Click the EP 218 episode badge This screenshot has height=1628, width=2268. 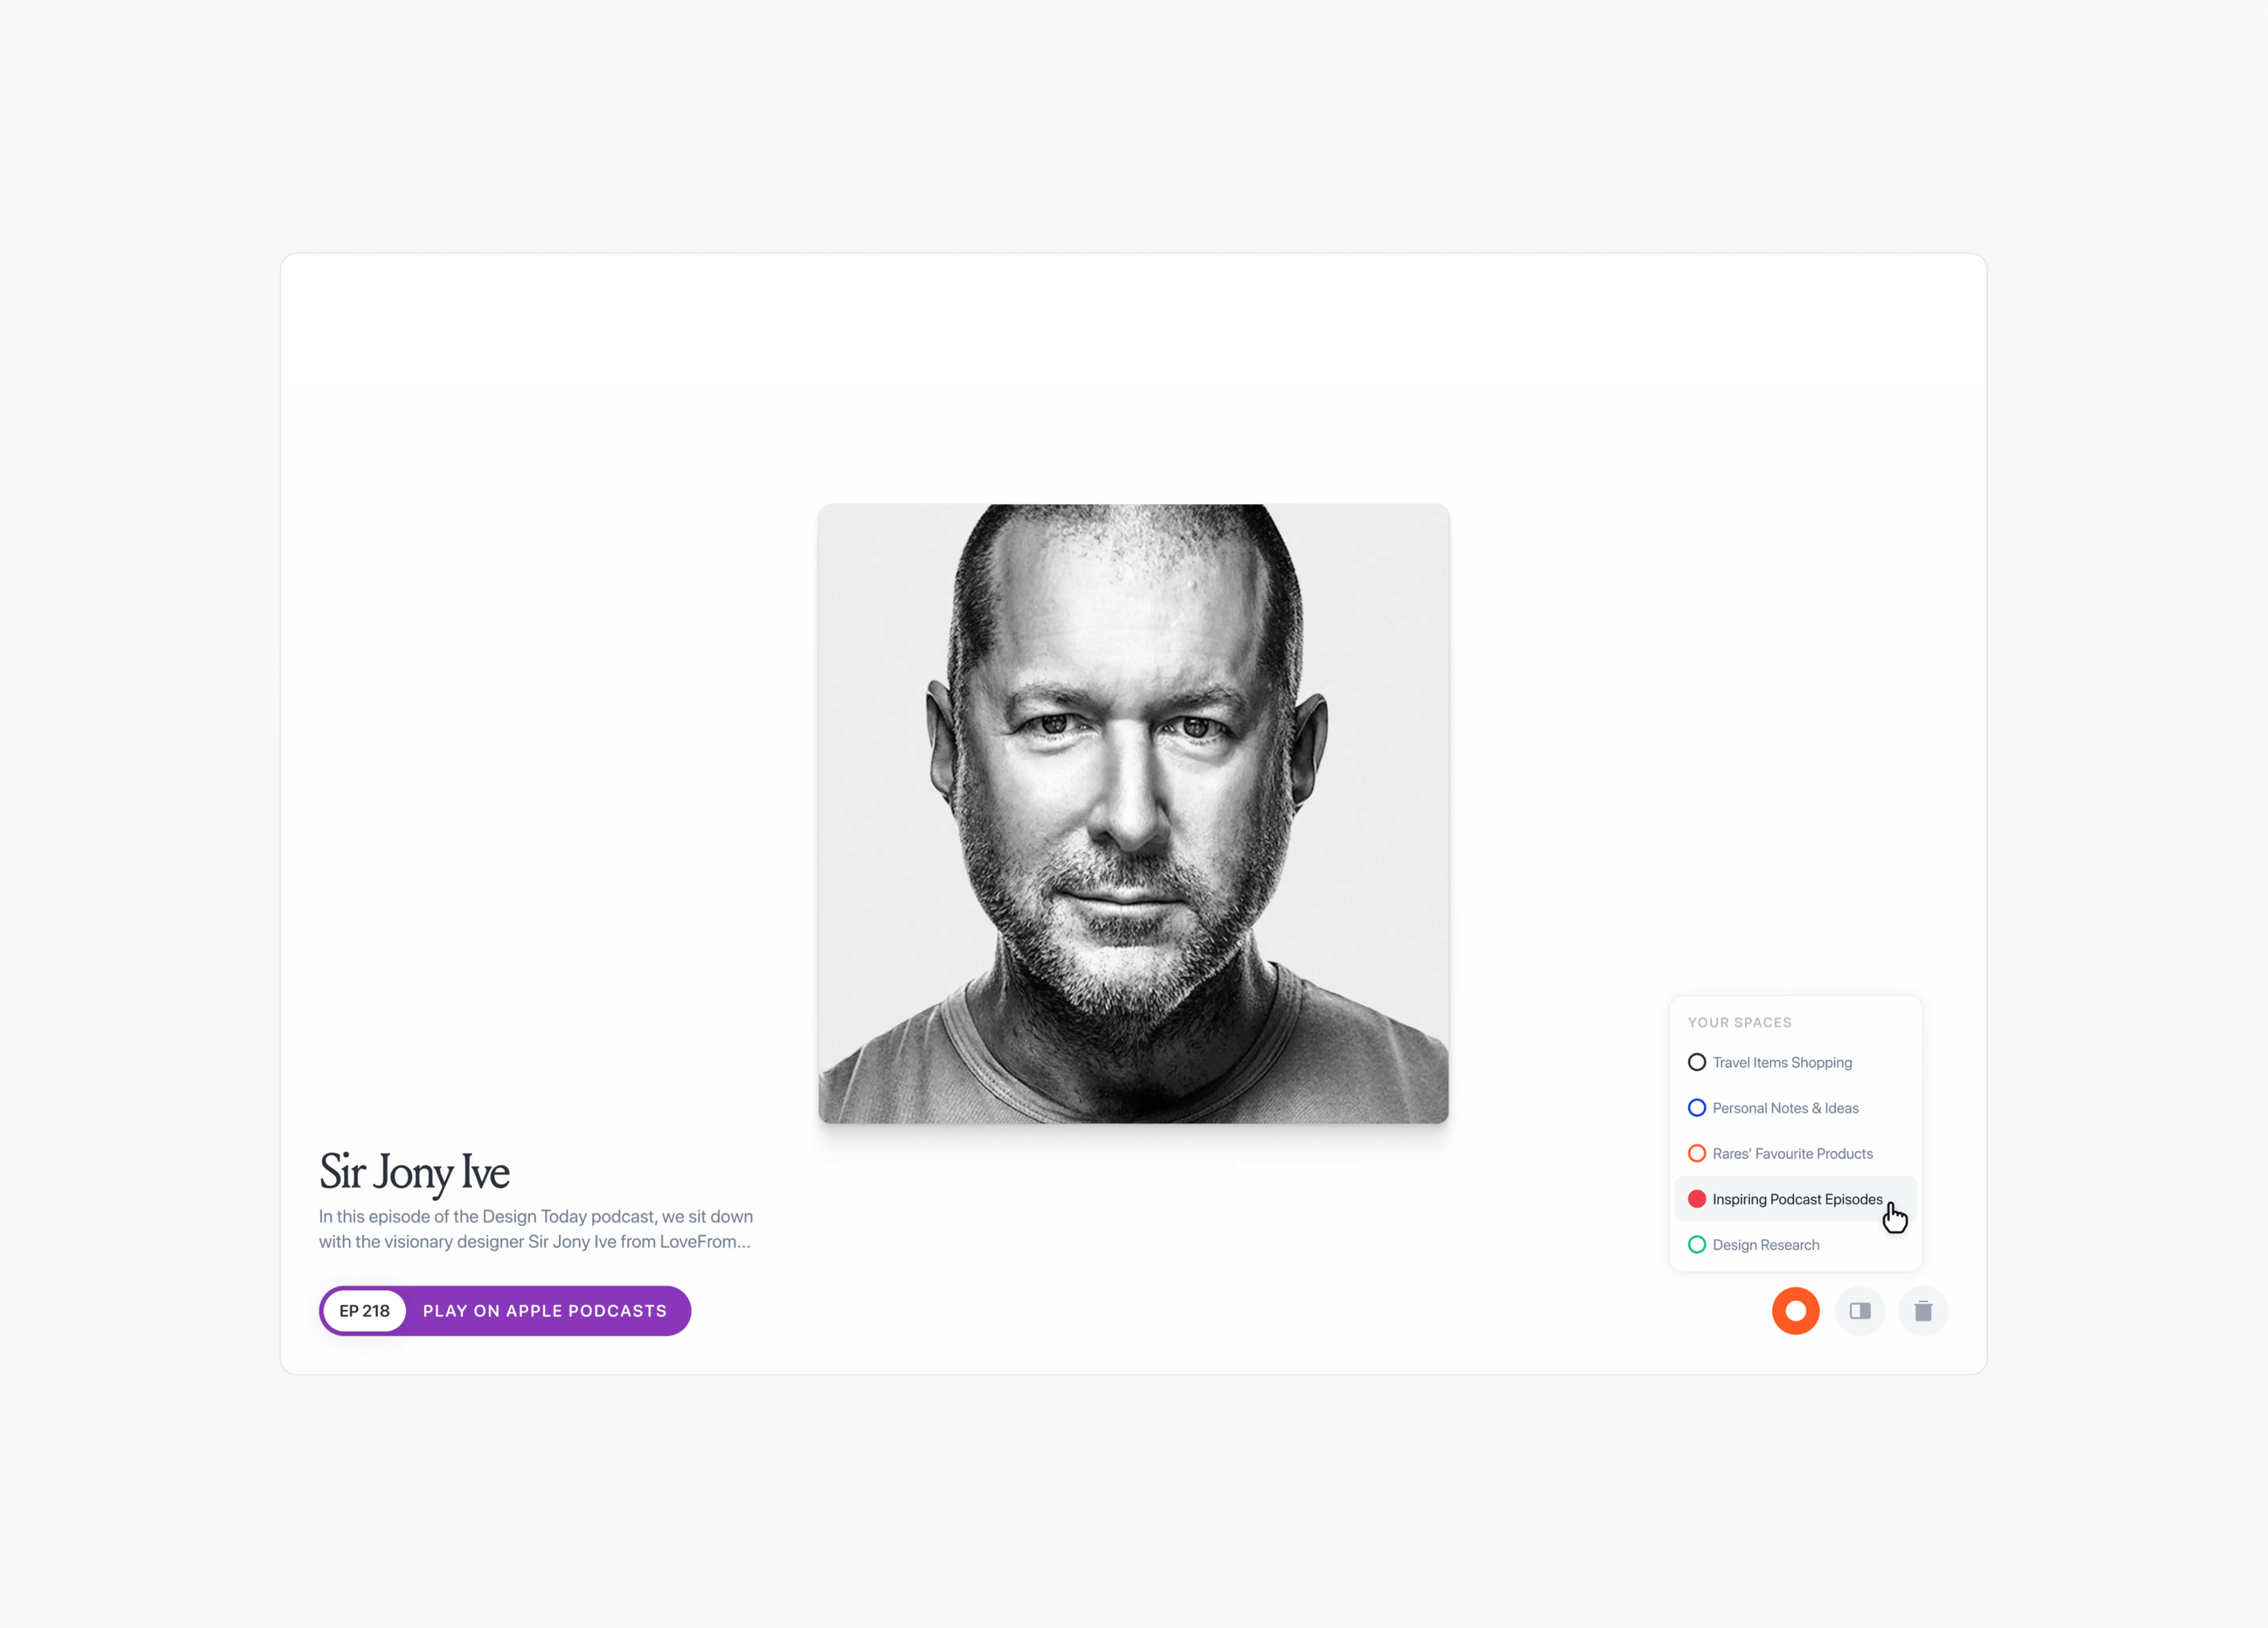coord(364,1311)
